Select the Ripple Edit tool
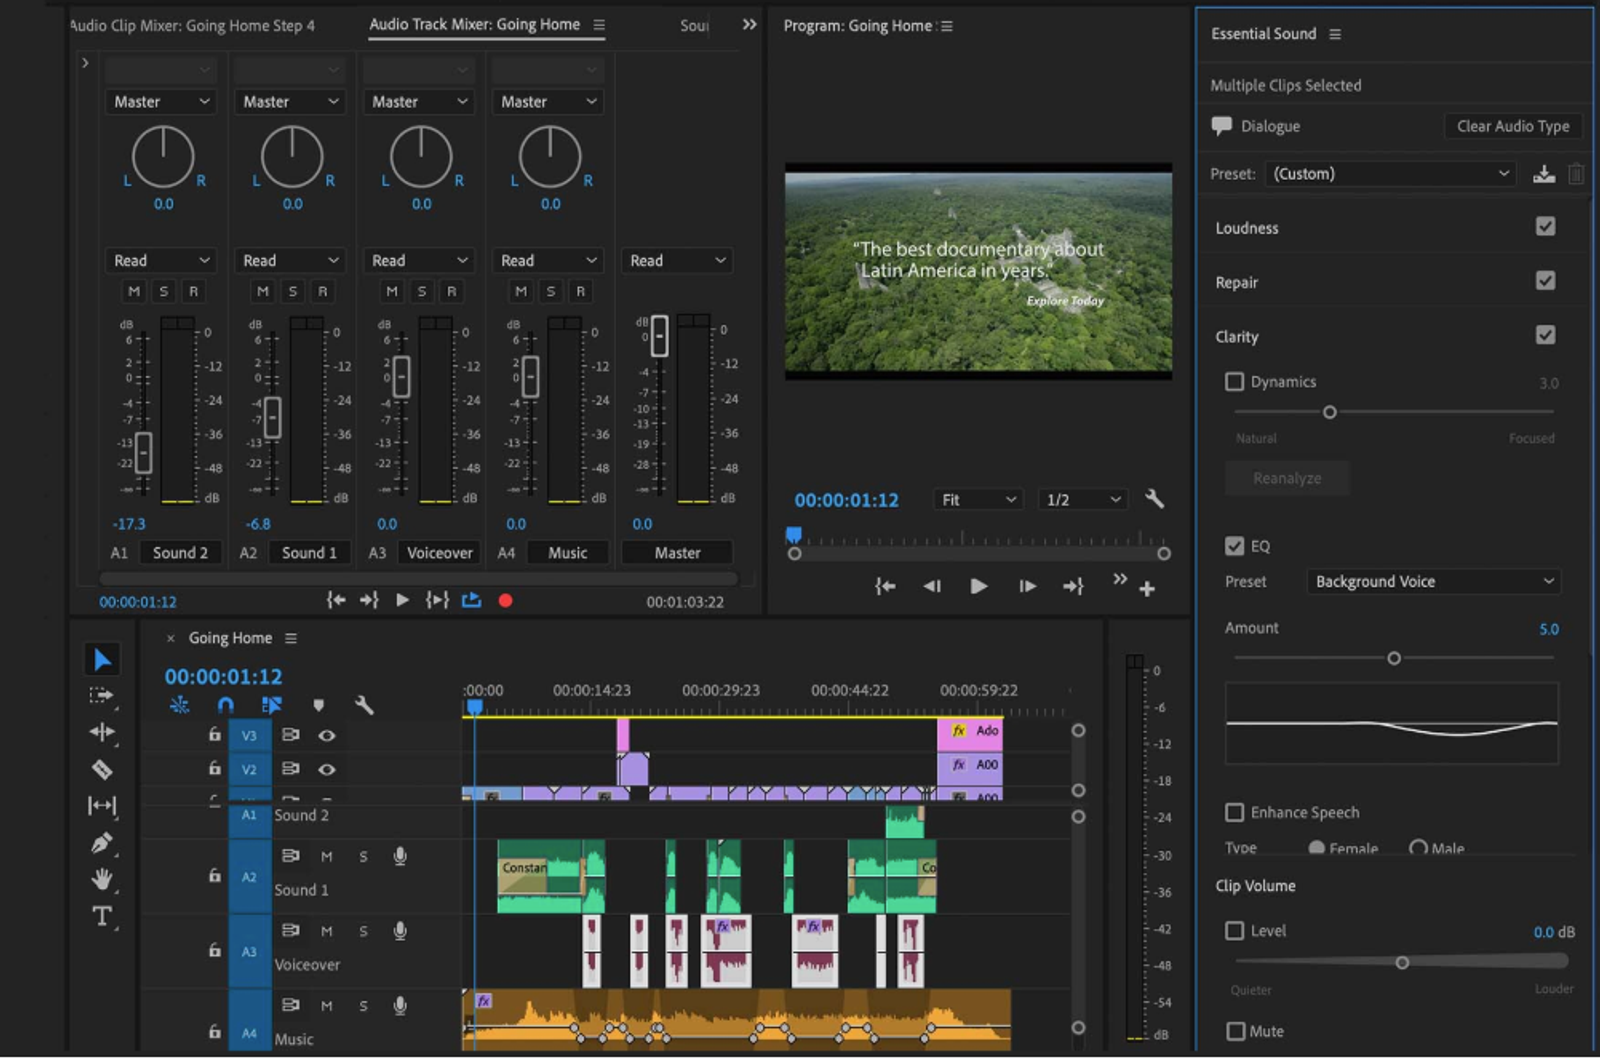The width and height of the screenshot is (1600, 1063). [102, 732]
